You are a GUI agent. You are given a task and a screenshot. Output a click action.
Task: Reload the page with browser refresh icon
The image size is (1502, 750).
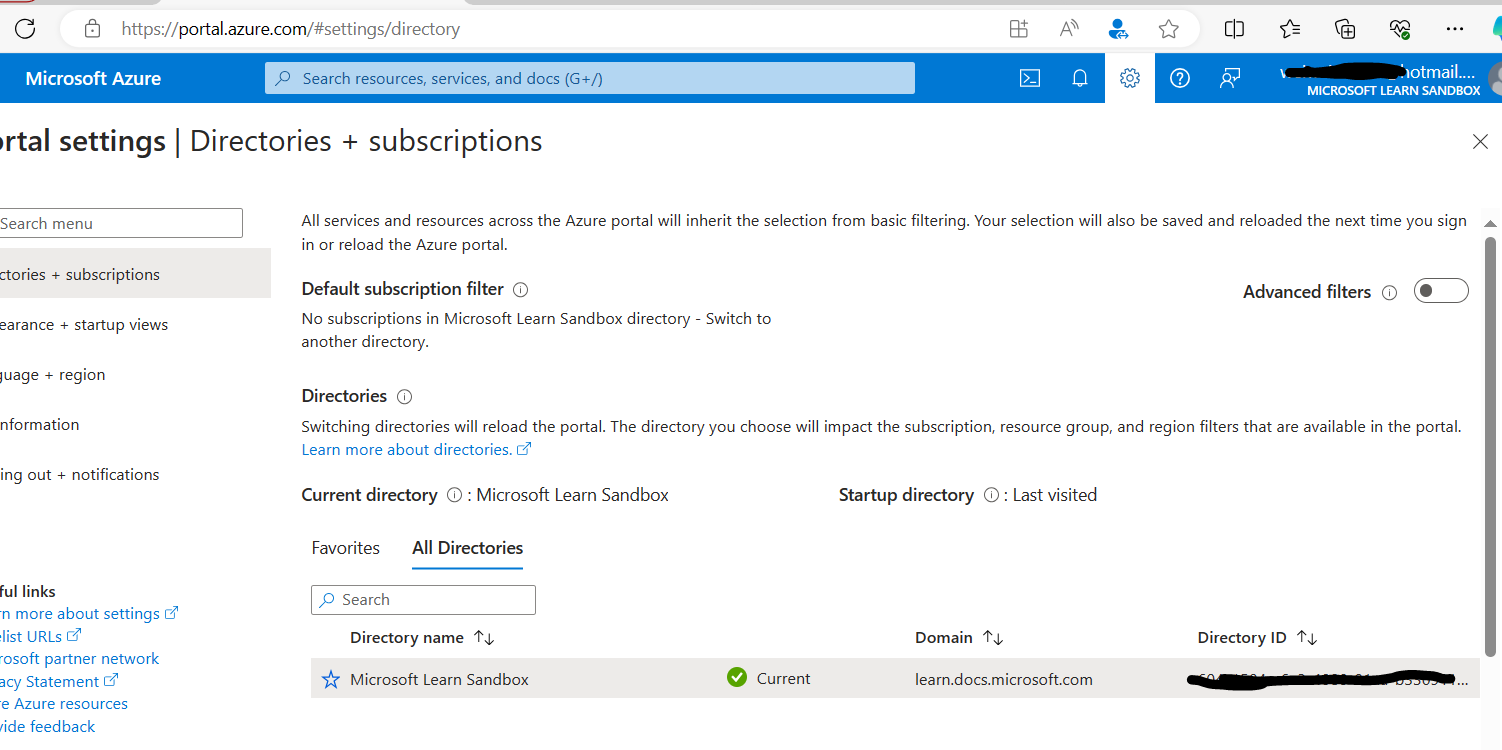(x=25, y=29)
